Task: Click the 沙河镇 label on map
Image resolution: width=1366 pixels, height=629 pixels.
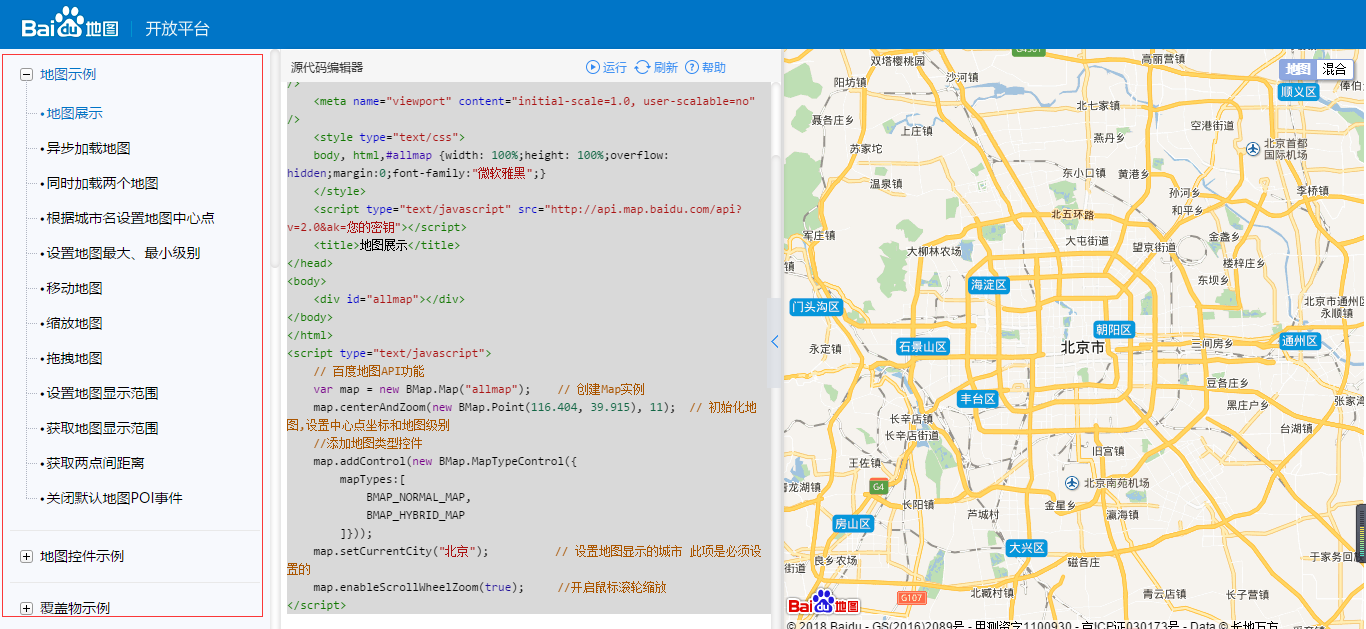Action: [x=962, y=77]
